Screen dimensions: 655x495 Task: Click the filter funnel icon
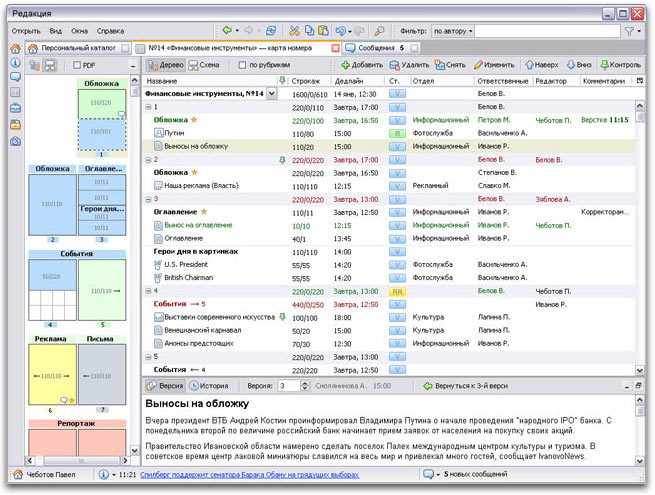pyautogui.click(x=629, y=31)
